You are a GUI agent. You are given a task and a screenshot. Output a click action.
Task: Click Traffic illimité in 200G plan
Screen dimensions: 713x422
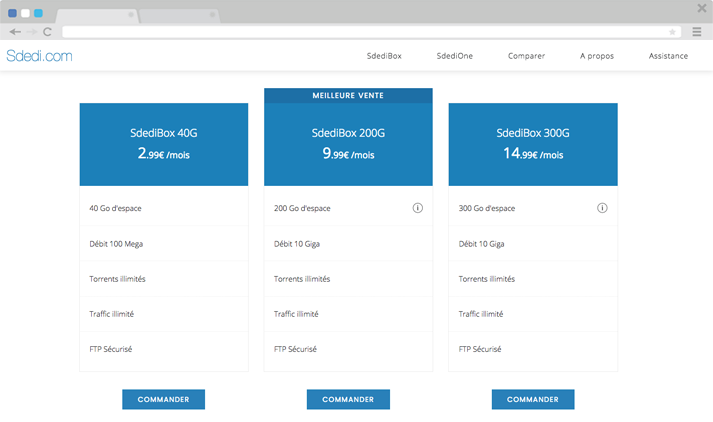[296, 314]
